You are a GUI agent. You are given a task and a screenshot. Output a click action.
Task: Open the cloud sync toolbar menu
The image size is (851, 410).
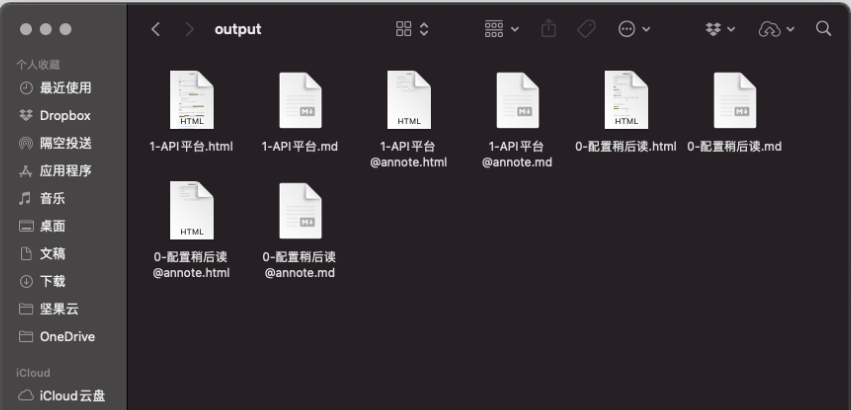pyautogui.click(x=770, y=29)
